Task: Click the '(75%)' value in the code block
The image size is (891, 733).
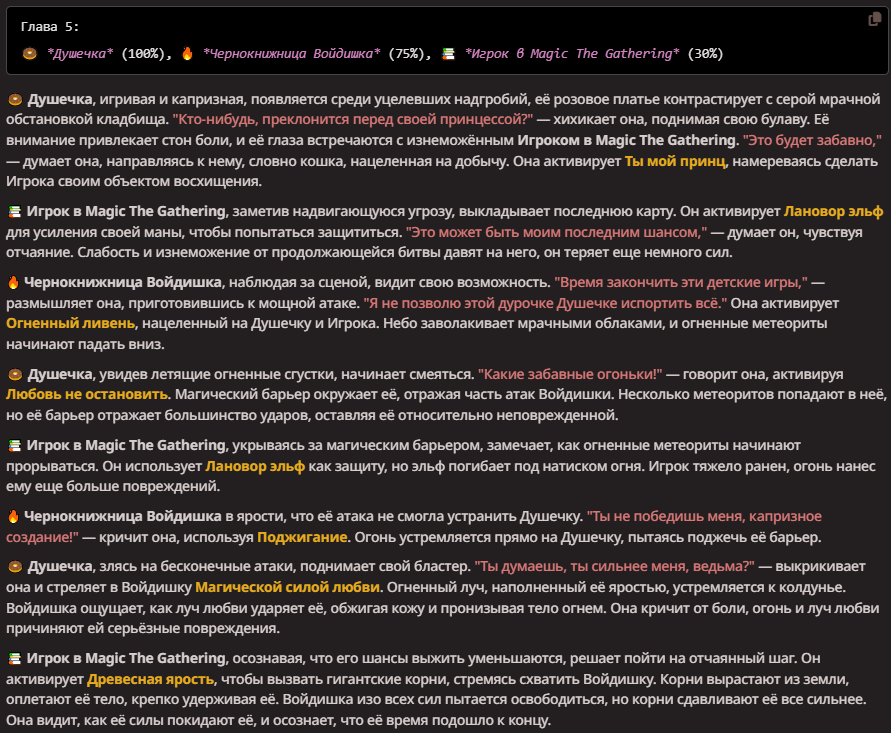Action: [406, 53]
